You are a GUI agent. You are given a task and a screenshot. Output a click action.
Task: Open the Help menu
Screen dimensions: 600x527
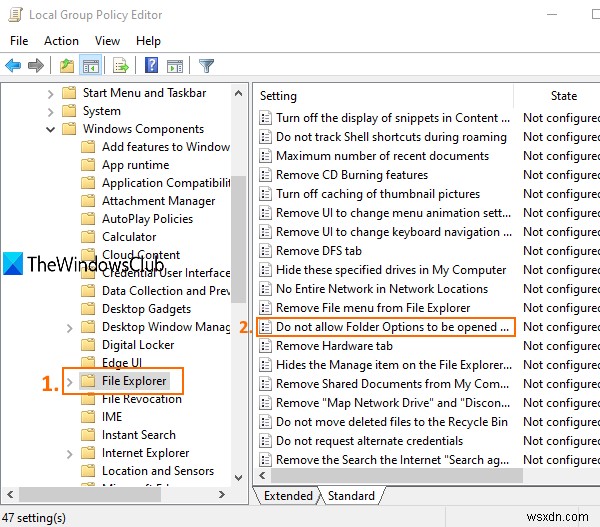click(148, 41)
